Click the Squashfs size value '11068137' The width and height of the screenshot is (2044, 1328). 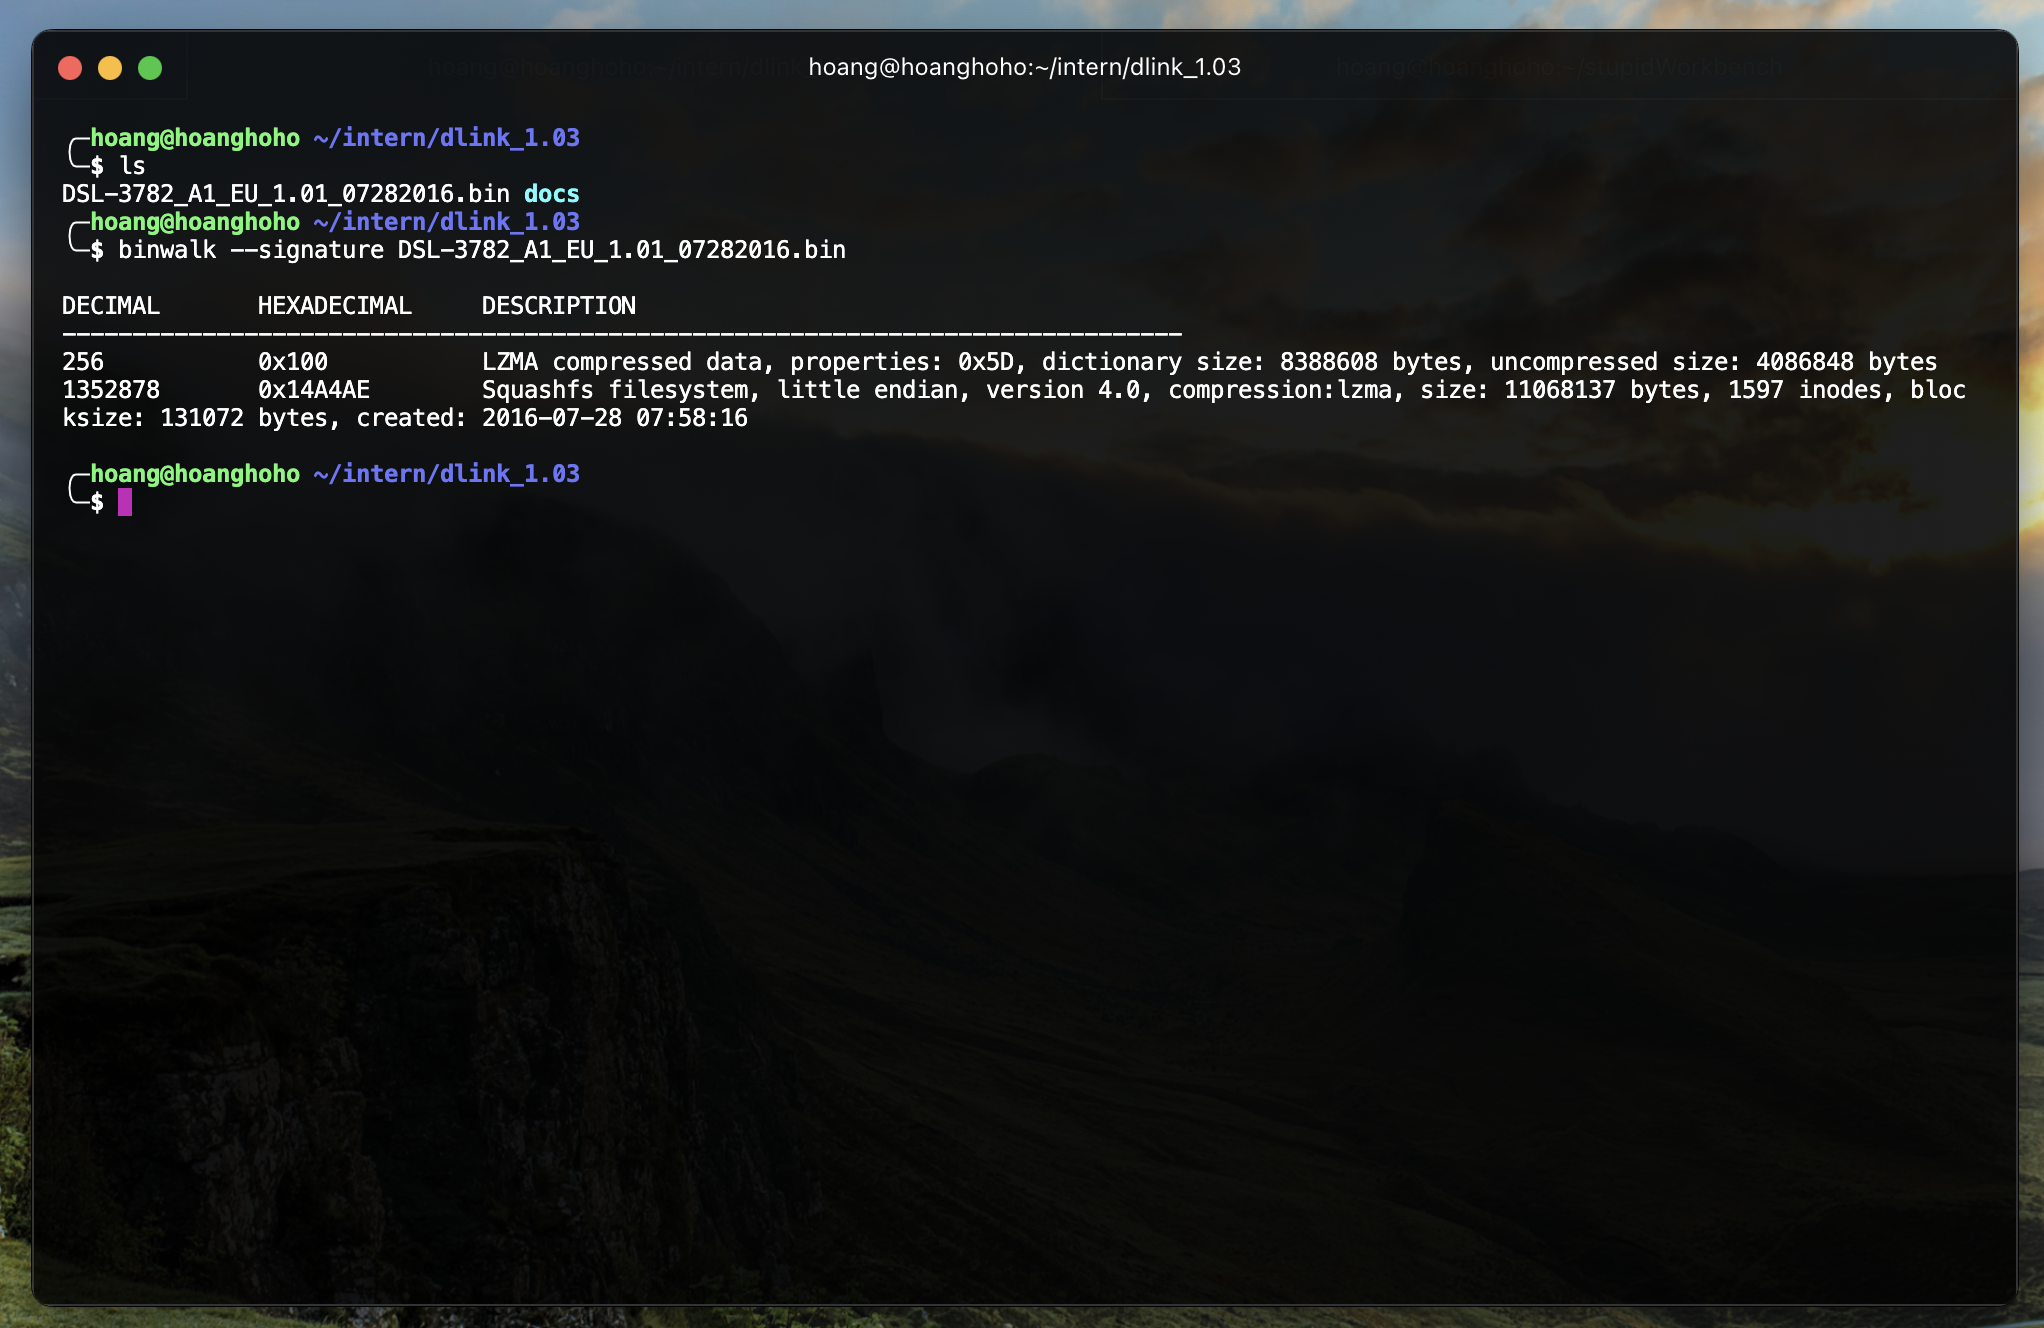tap(1560, 390)
